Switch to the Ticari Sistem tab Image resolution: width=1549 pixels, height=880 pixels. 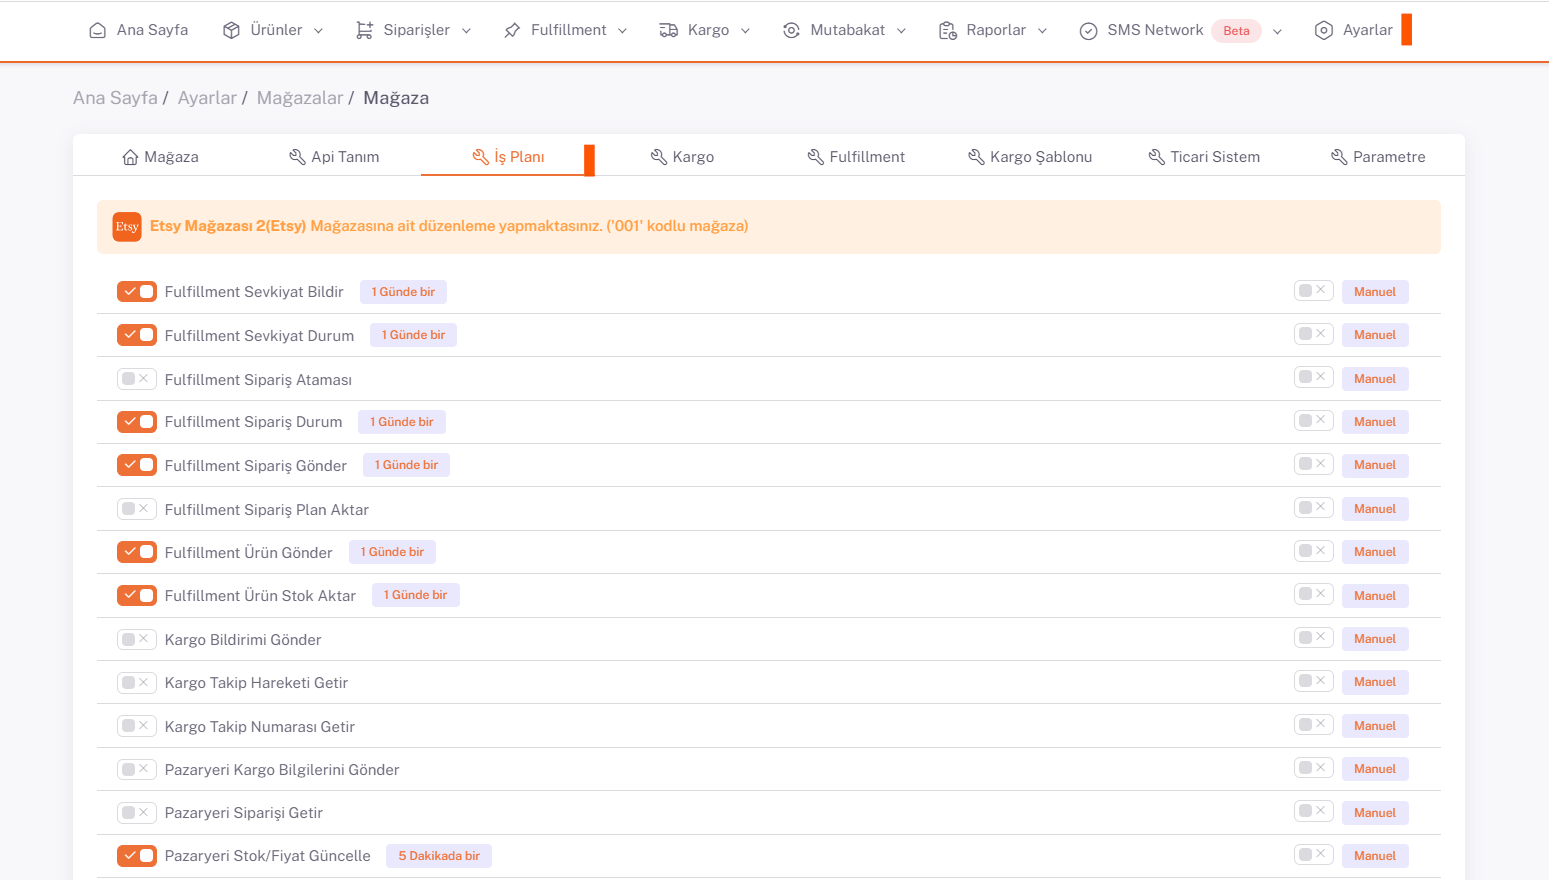click(x=1204, y=157)
